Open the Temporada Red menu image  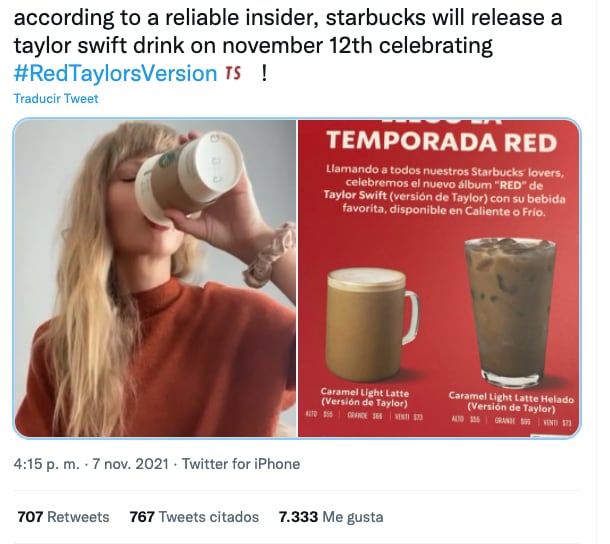(439, 278)
